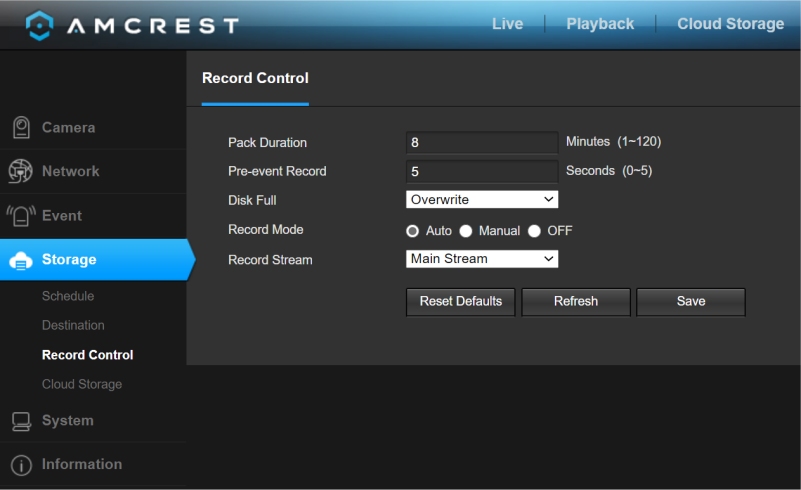The image size is (801, 490).
Task: Click the Amcrest hexagon logo icon
Action: tap(39, 25)
